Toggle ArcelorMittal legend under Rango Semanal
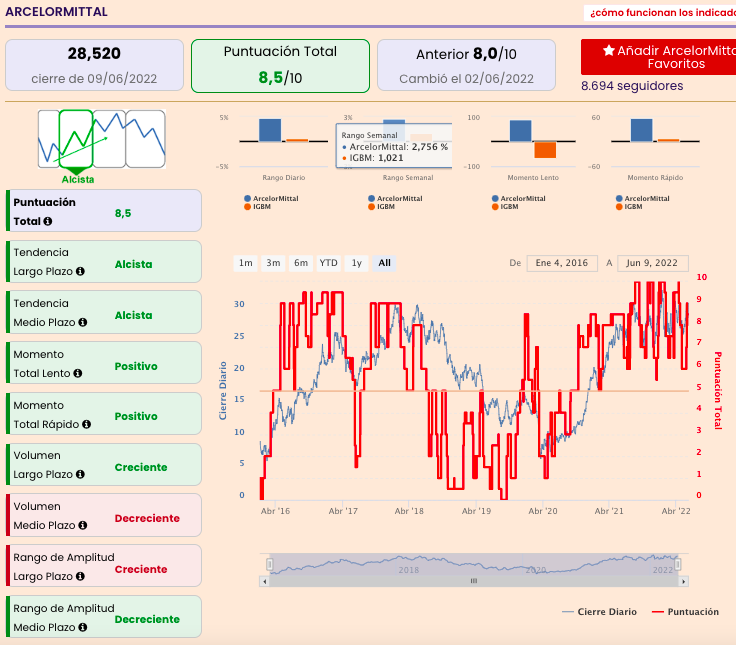The image size is (736, 645). pyautogui.click(x=395, y=199)
